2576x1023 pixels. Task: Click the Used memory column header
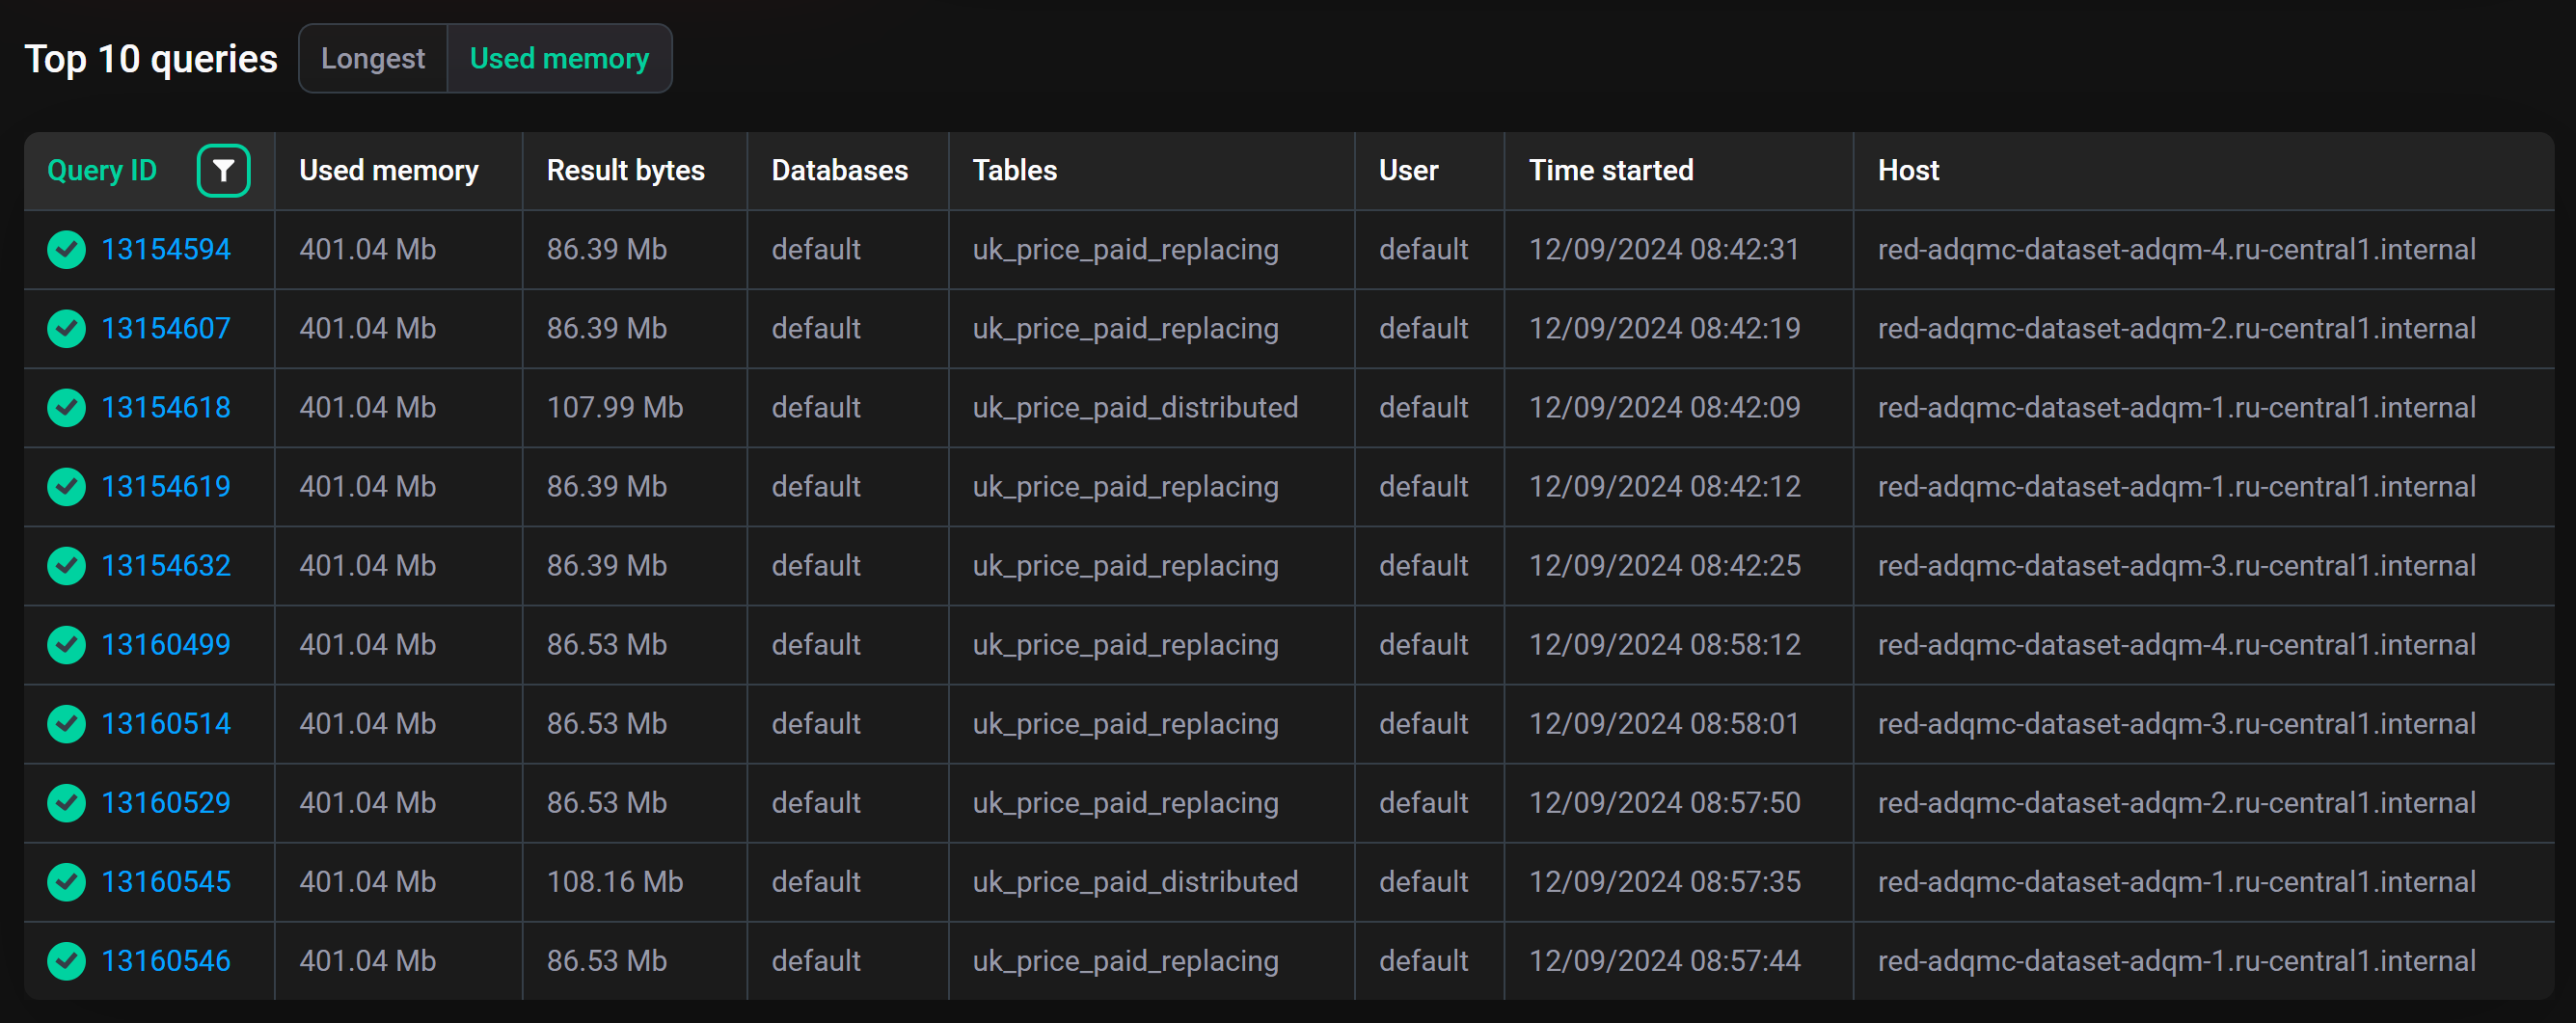(x=388, y=170)
